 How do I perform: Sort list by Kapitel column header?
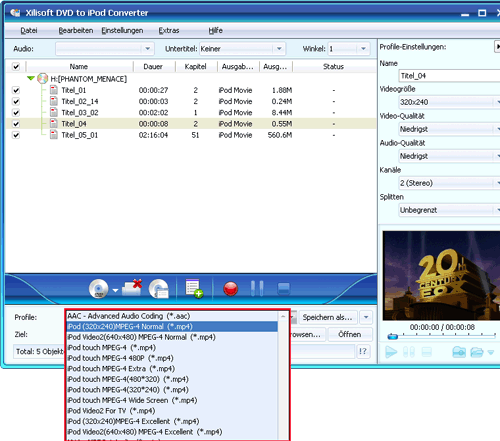pos(195,67)
